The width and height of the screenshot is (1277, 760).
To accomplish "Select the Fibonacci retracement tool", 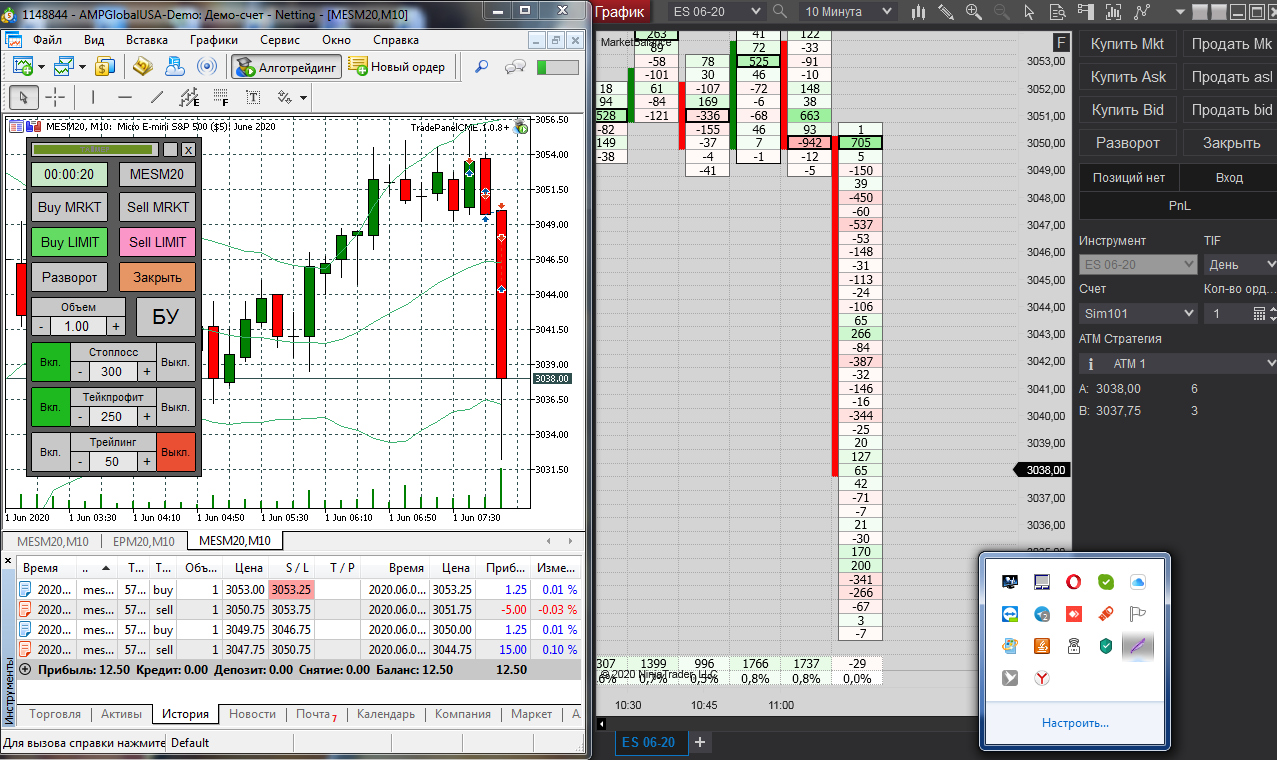I will pyautogui.click(x=220, y=97).
